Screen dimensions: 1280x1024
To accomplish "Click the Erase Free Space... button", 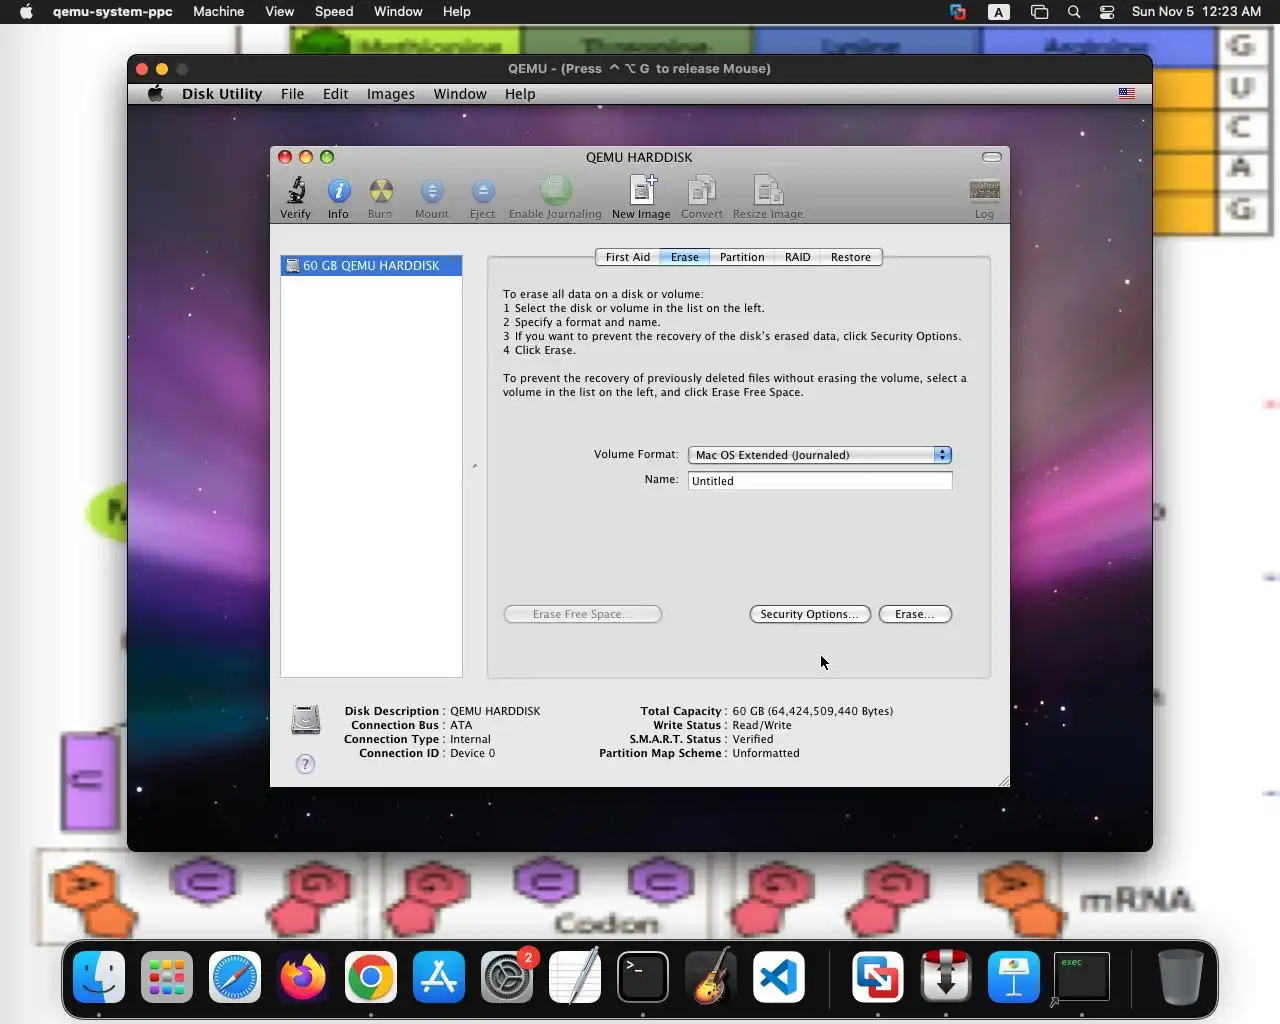I will (583, 614).
